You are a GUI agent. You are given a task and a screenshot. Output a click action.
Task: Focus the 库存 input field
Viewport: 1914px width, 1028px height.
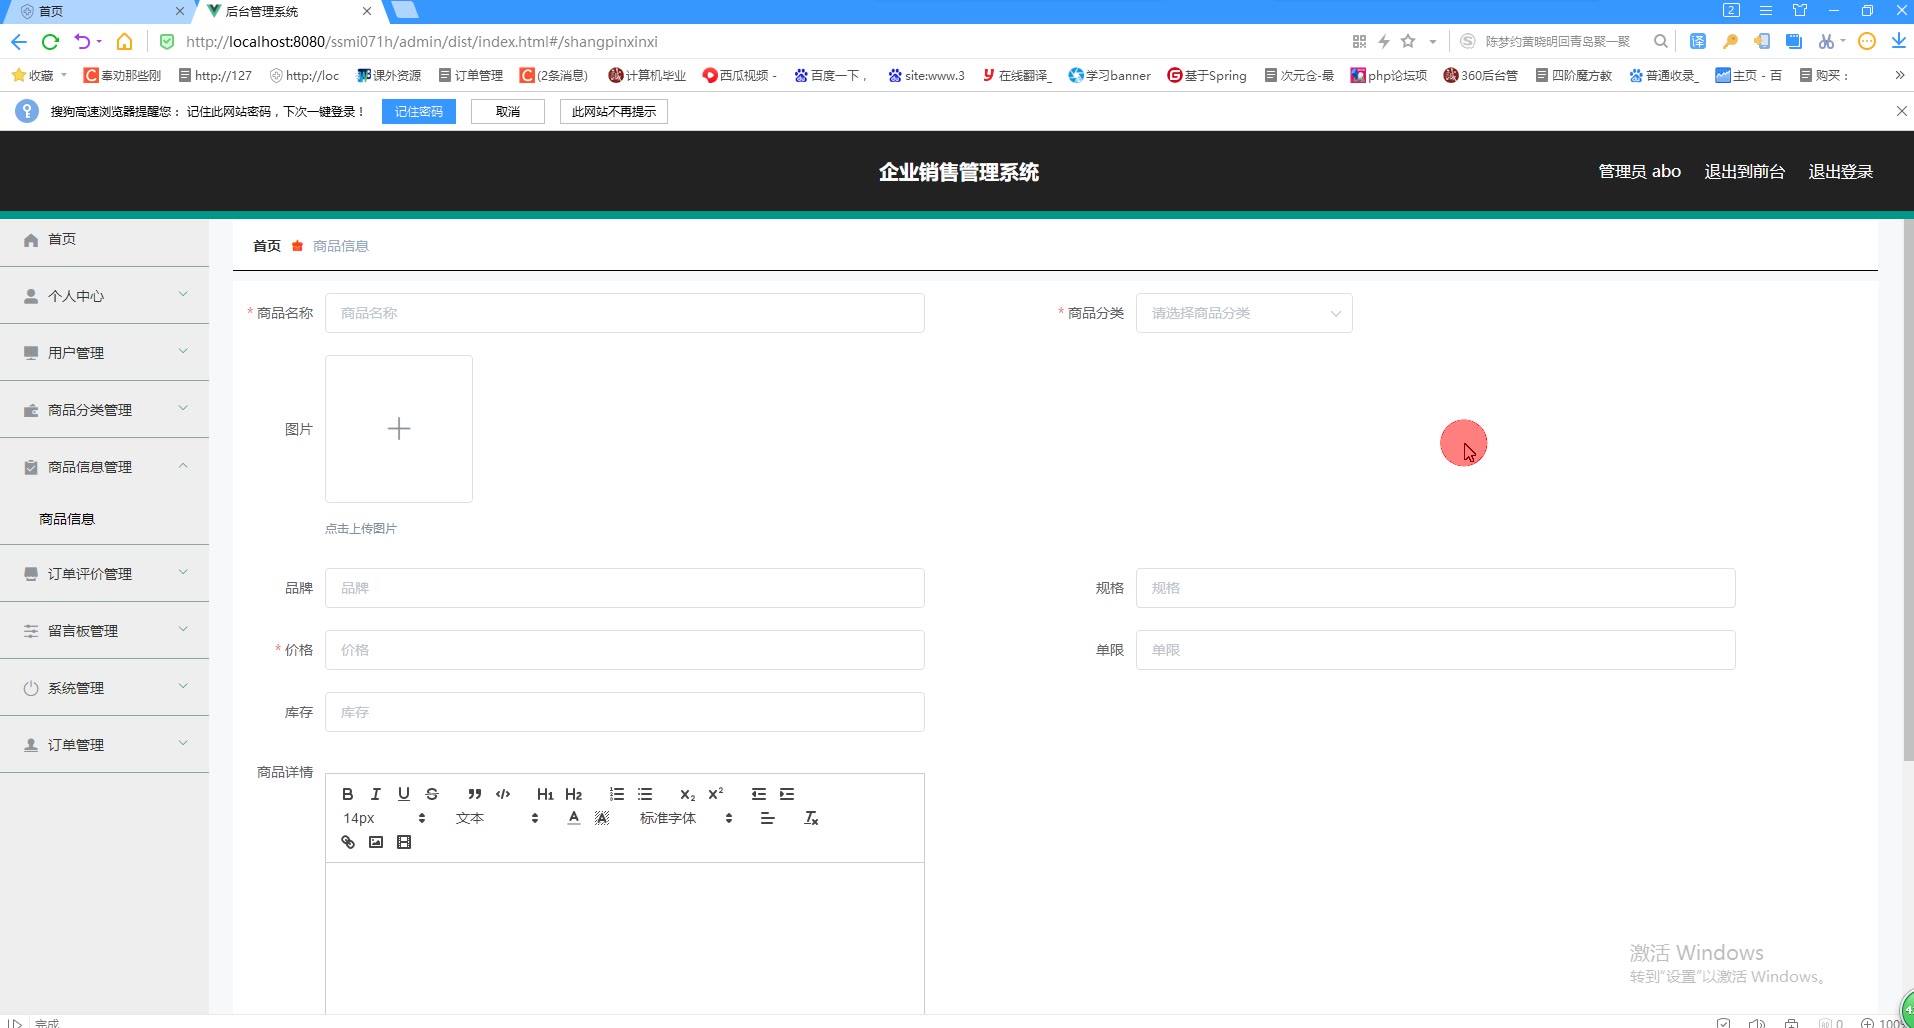click(x=625, y=712)
